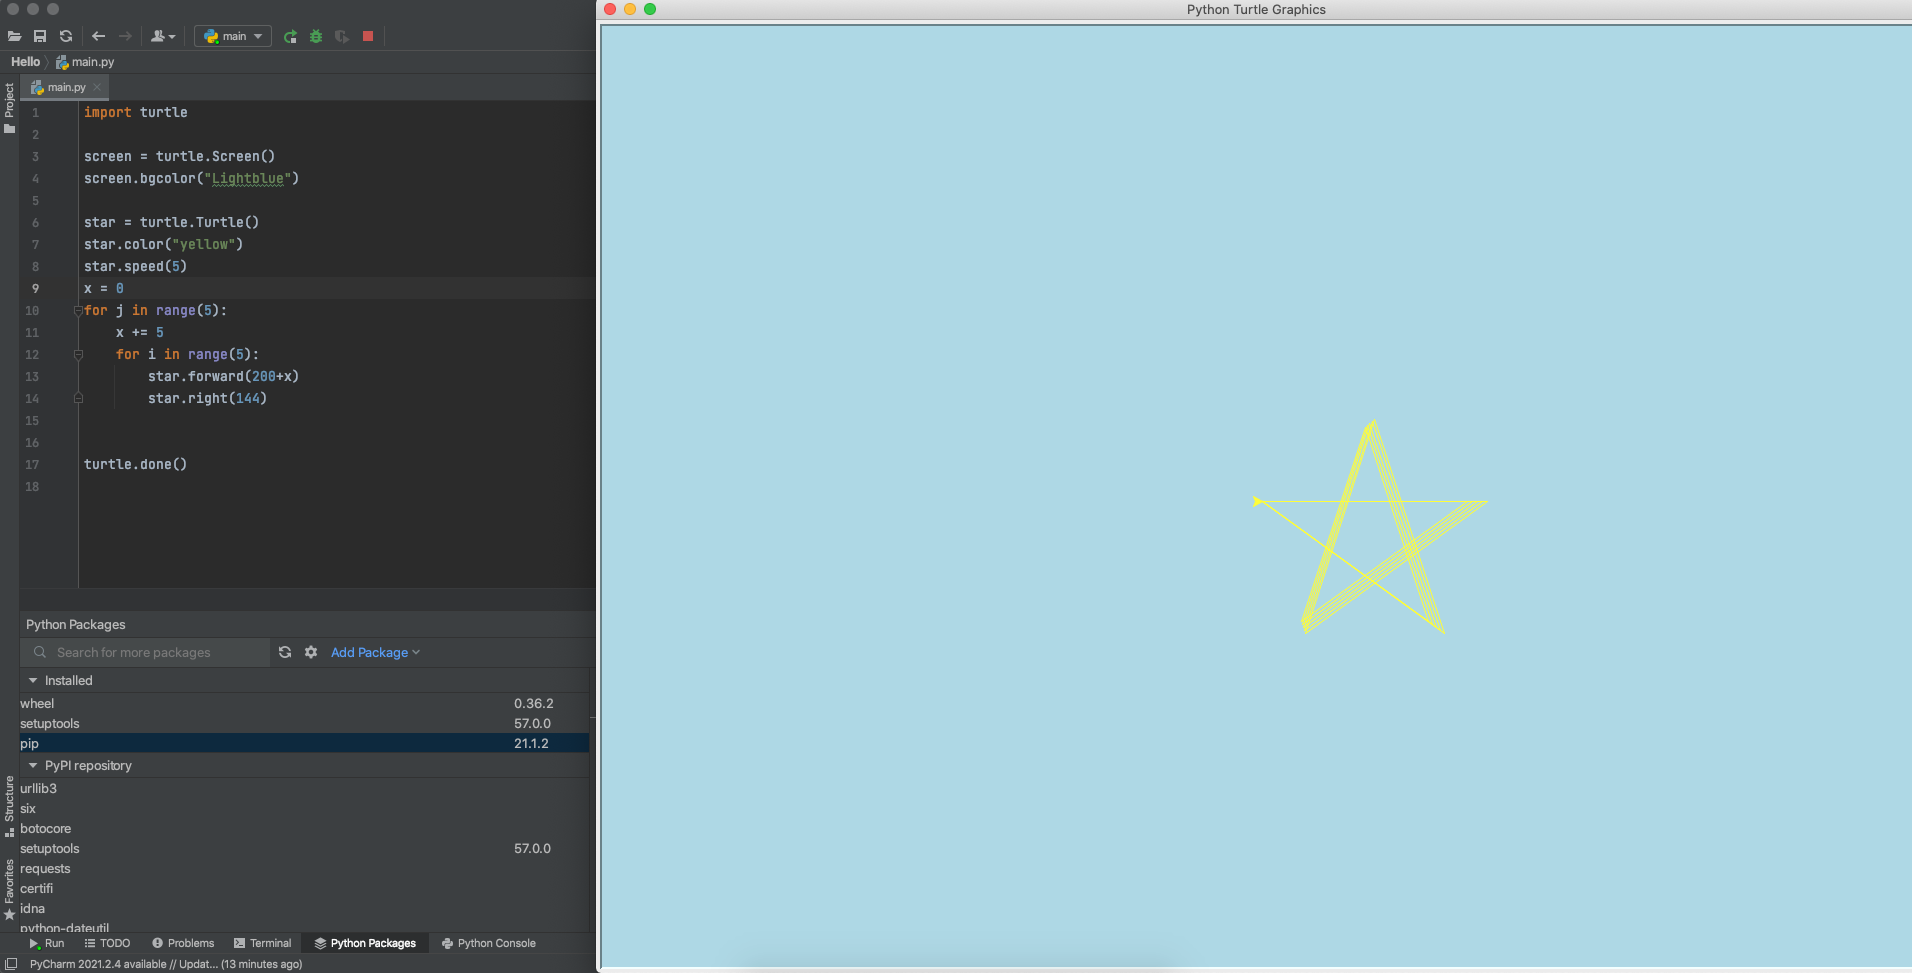Viewport: 1912px width, 973px height.
Task: Click the Run with Coverage icon
Action: (x=342, y=36)
